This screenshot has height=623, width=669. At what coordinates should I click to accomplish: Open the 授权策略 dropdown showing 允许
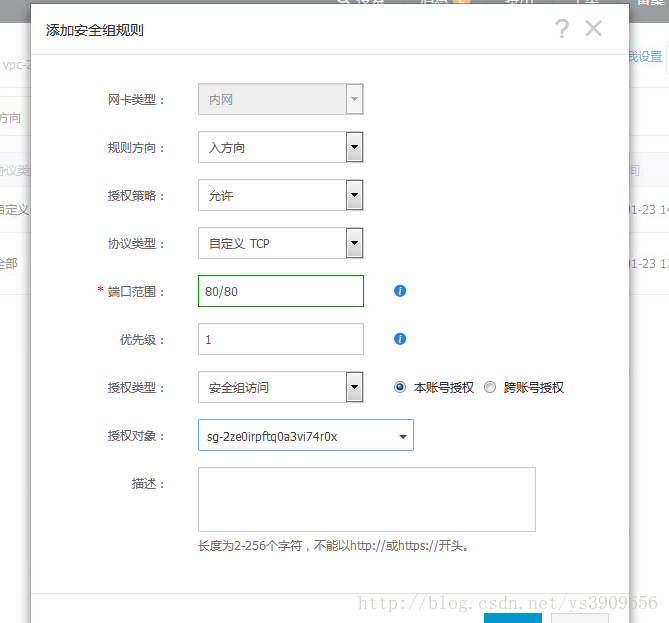(280, 195)
